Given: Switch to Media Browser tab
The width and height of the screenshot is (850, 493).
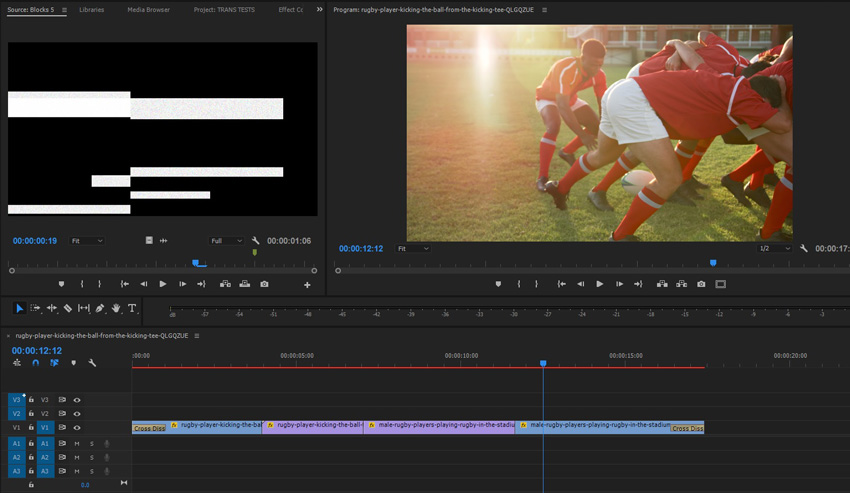Looking at the screenshot, I should coord(149,10).
